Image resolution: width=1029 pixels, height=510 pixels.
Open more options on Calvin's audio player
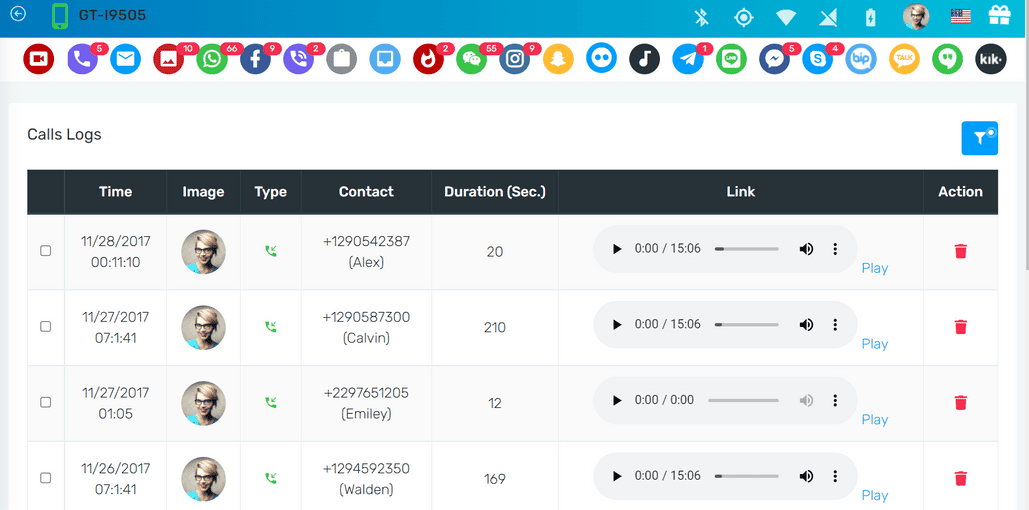click(x=835, y=324)
